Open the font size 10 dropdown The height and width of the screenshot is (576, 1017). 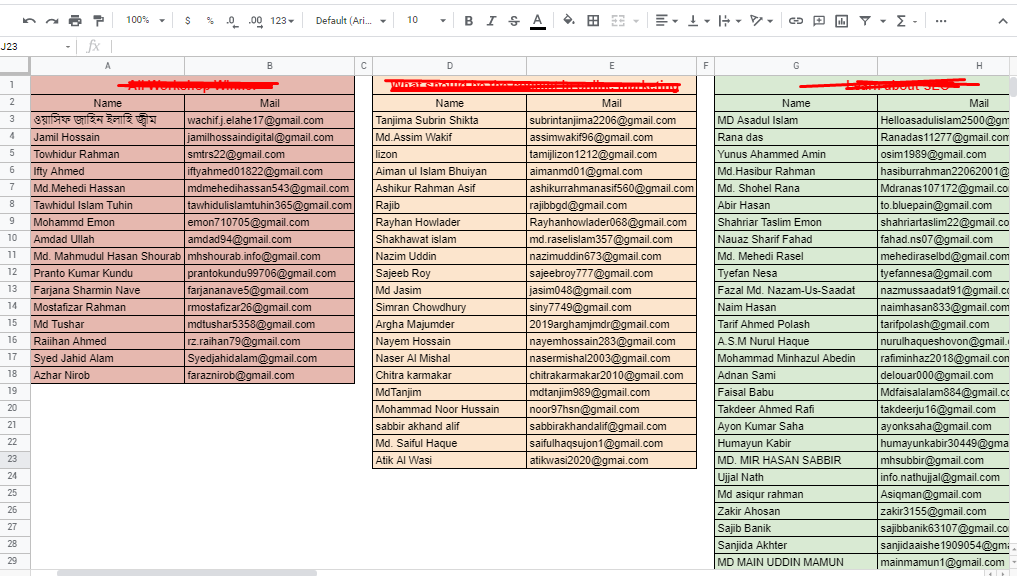pos(426,21)
